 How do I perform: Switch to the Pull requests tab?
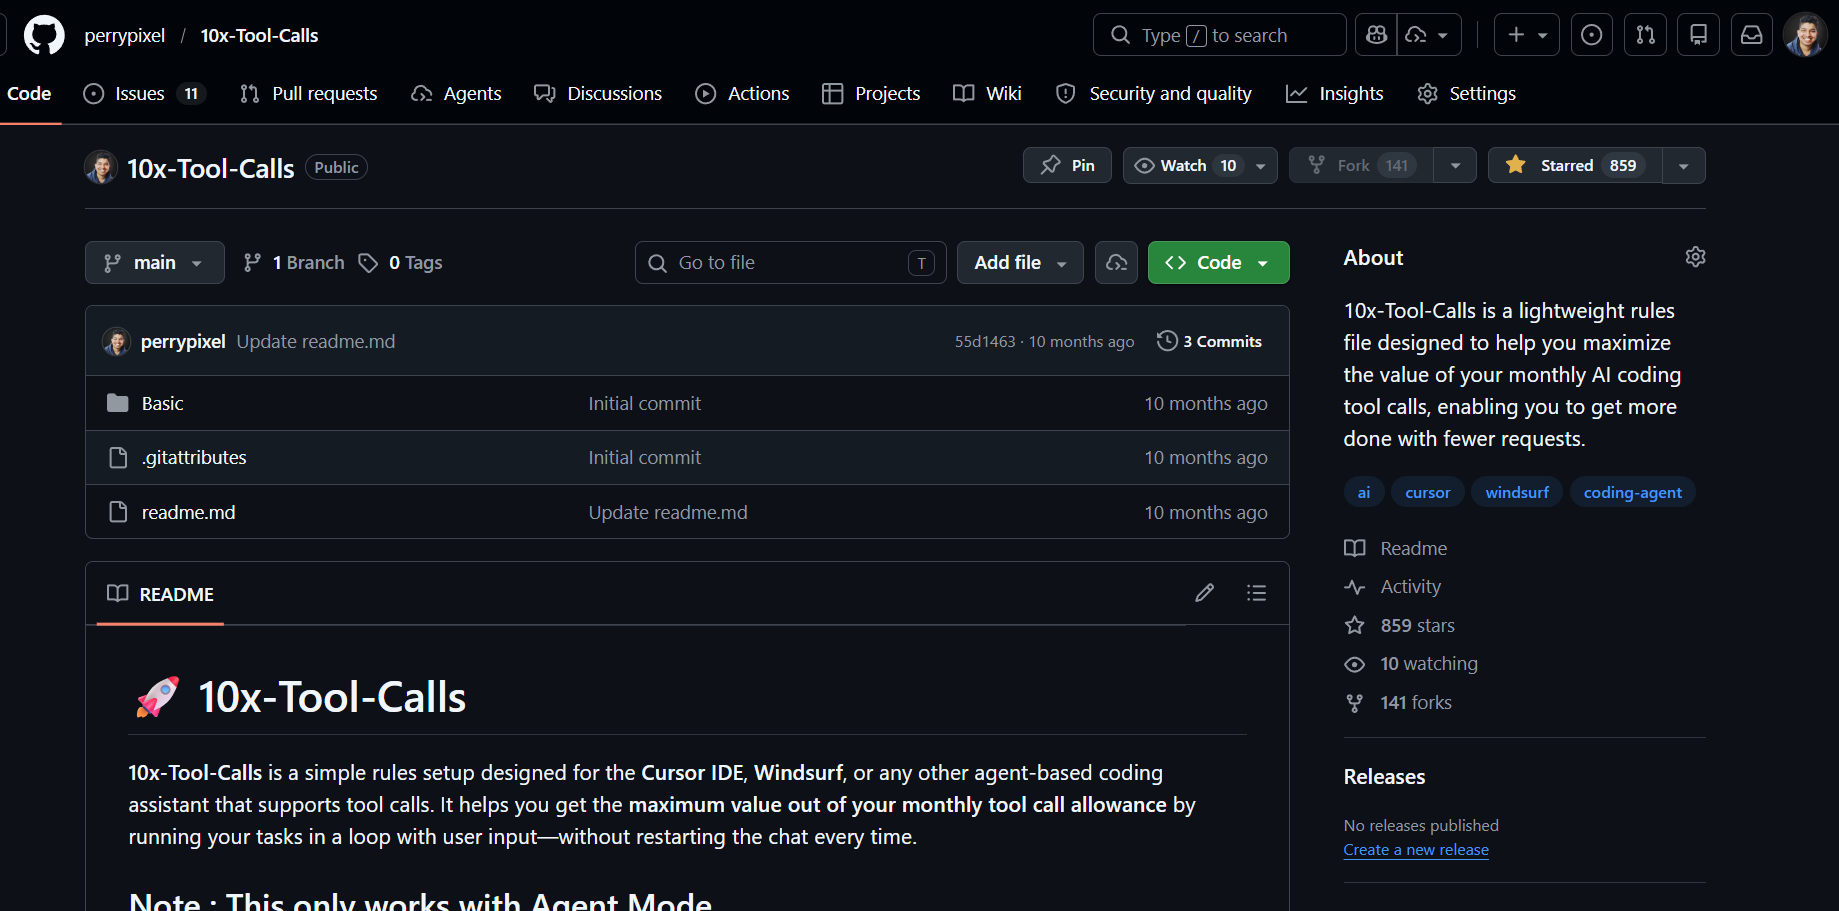(x=309, y=94)
